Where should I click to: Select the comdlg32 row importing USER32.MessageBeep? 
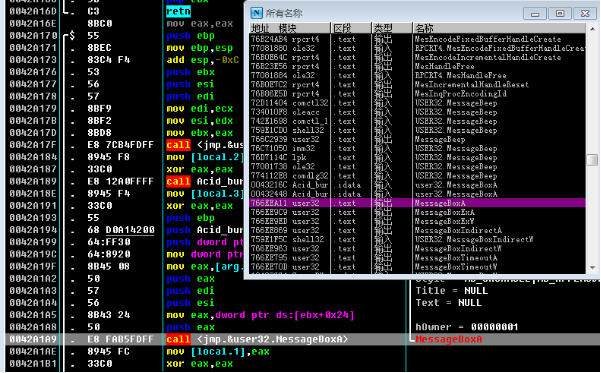(x=417, y=176)
